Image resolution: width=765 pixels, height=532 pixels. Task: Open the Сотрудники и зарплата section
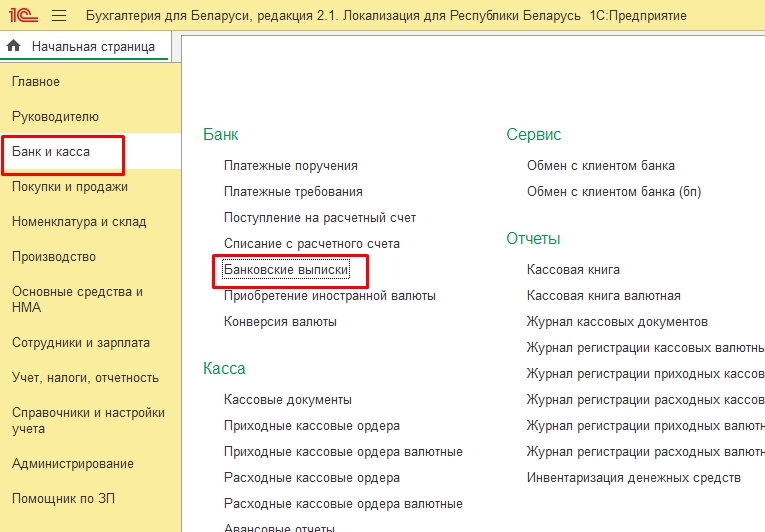click(81, 343)
